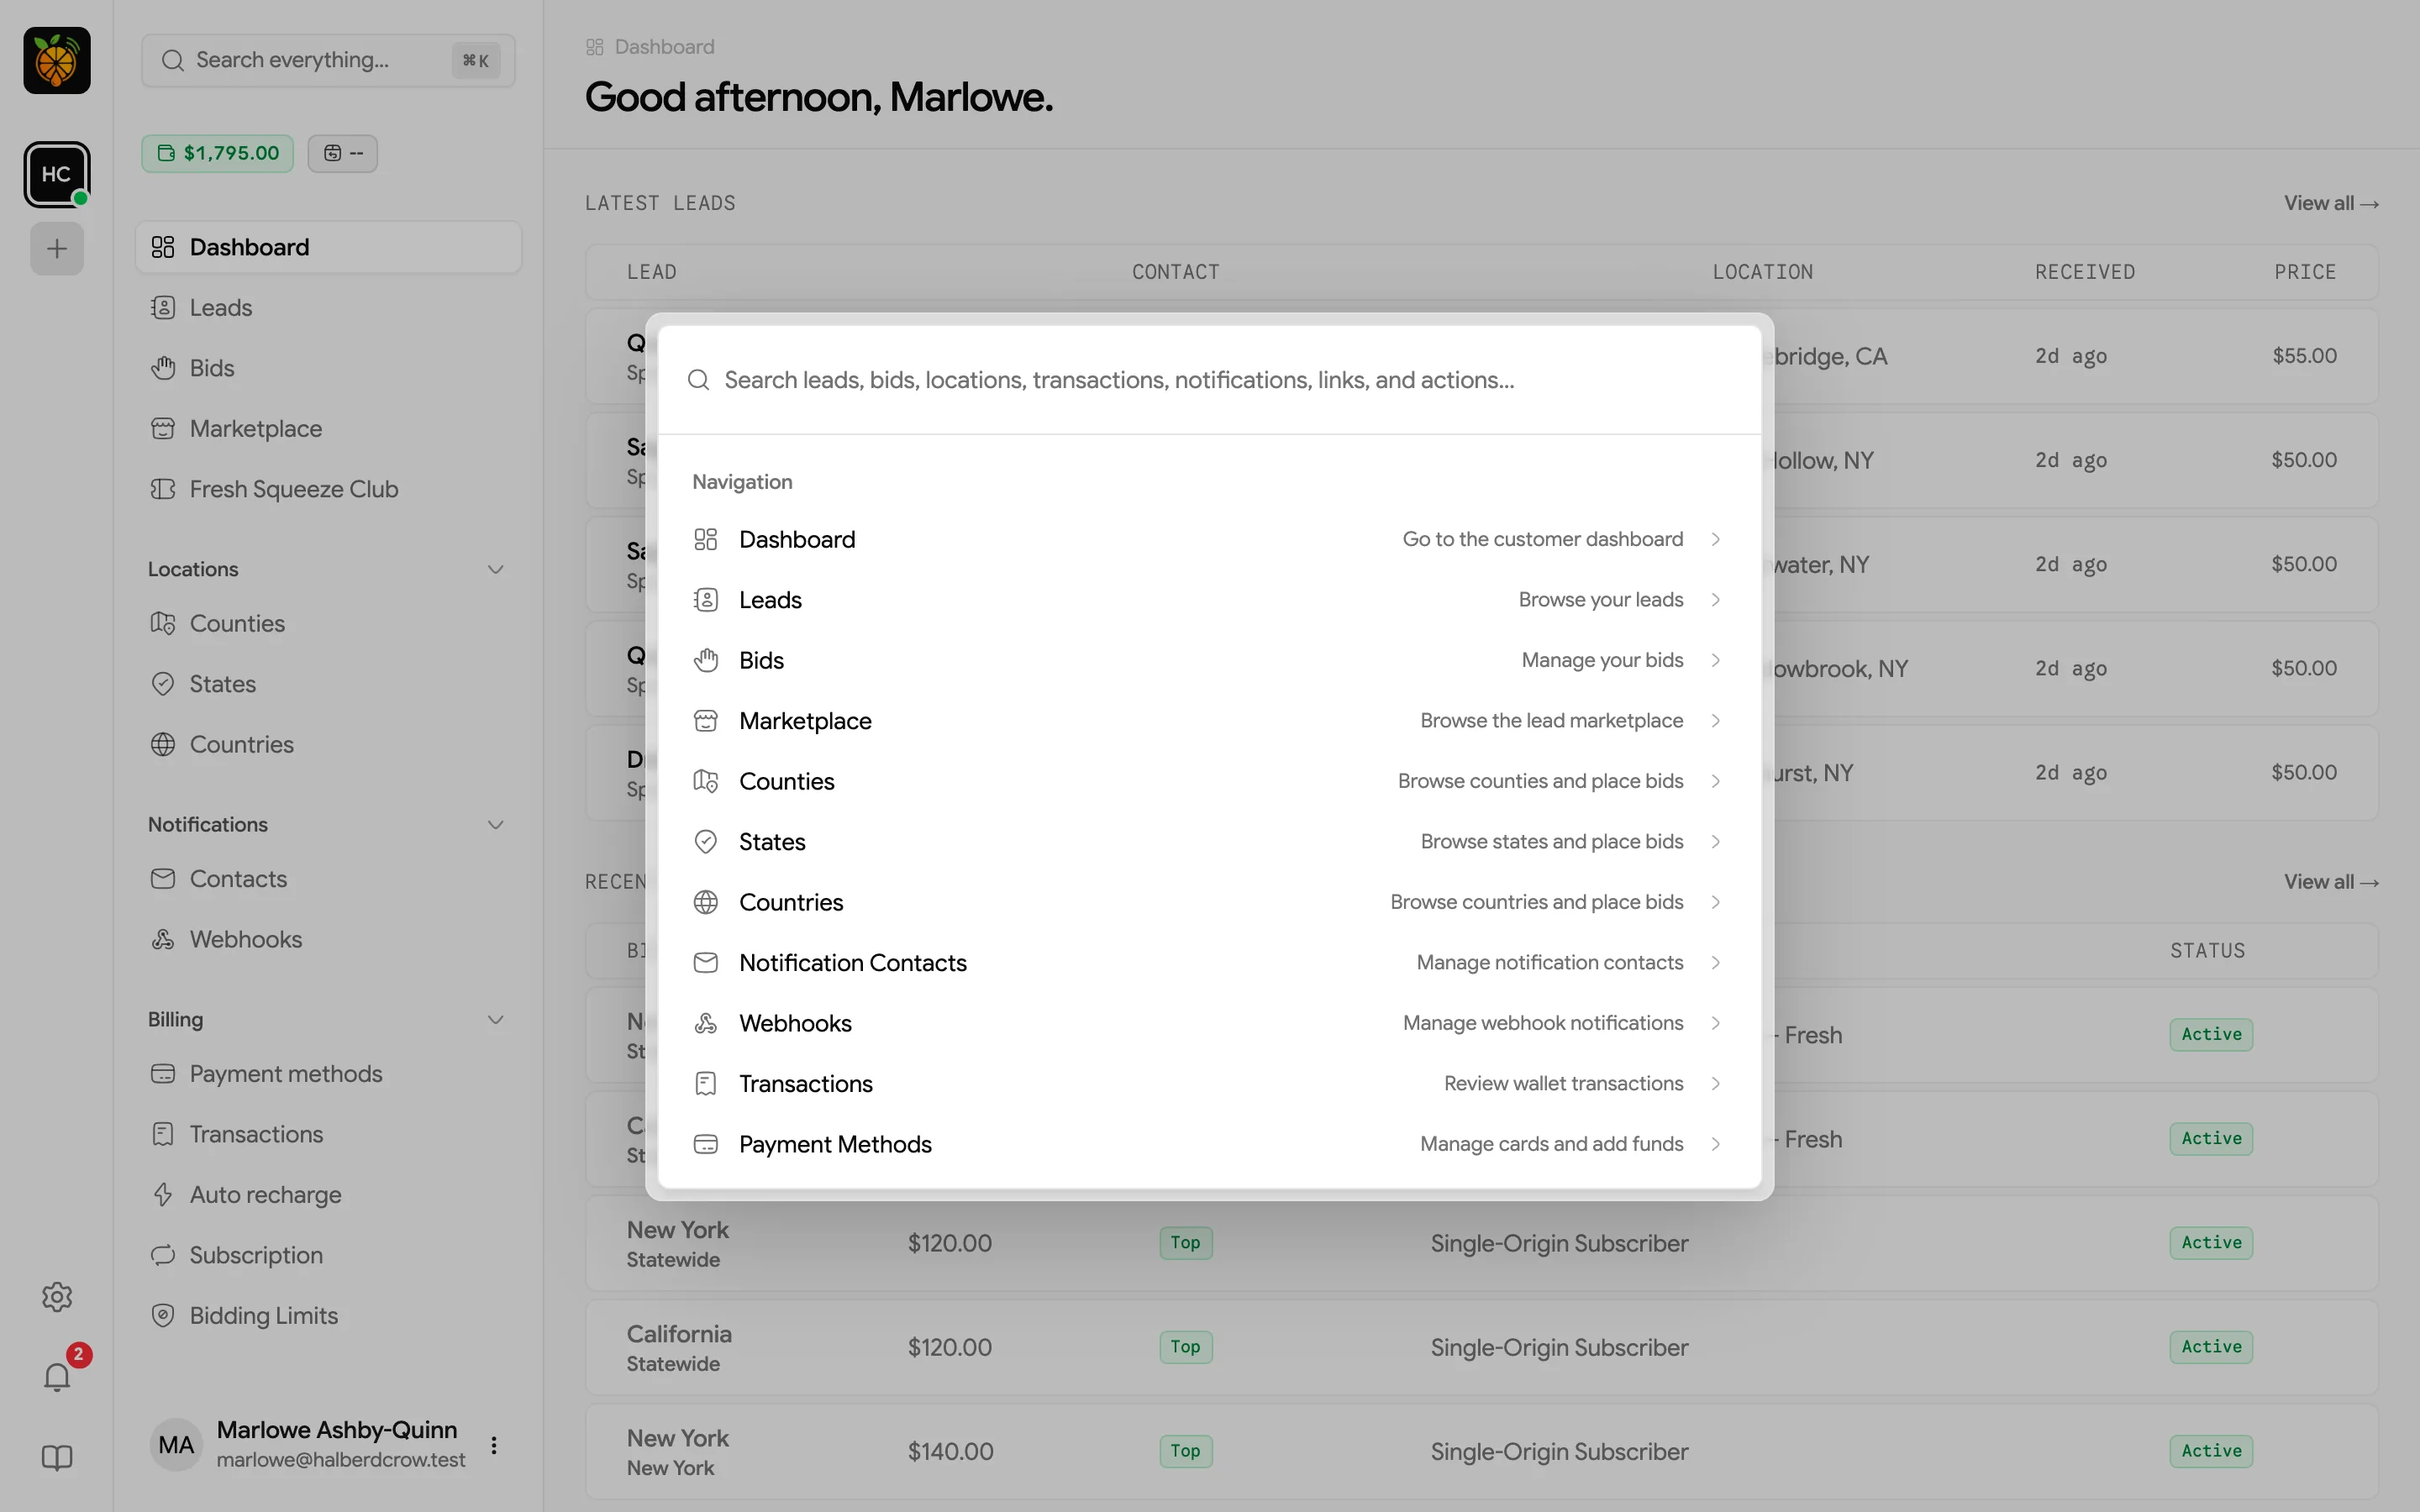Collapse the Billing section chevron

click(495, 1020)
